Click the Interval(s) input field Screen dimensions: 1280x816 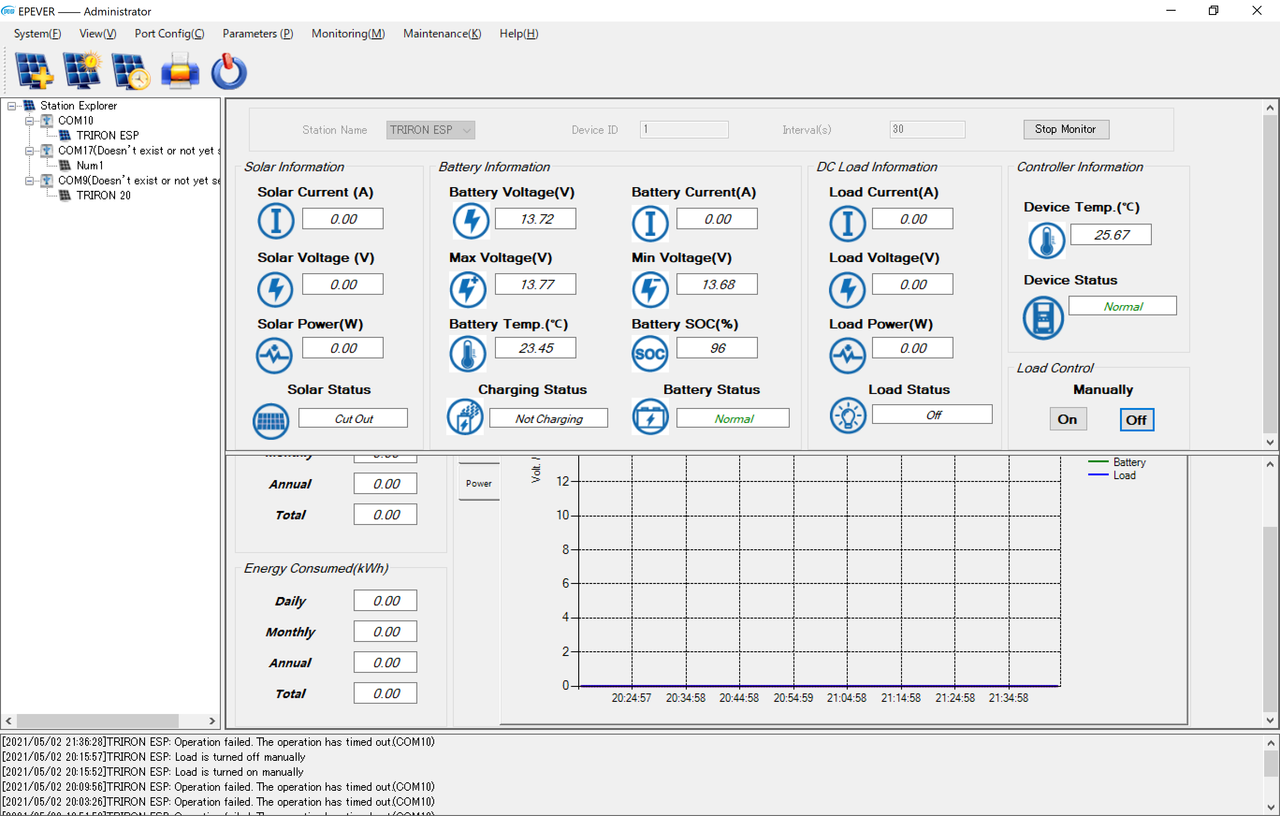coord(927,130)
